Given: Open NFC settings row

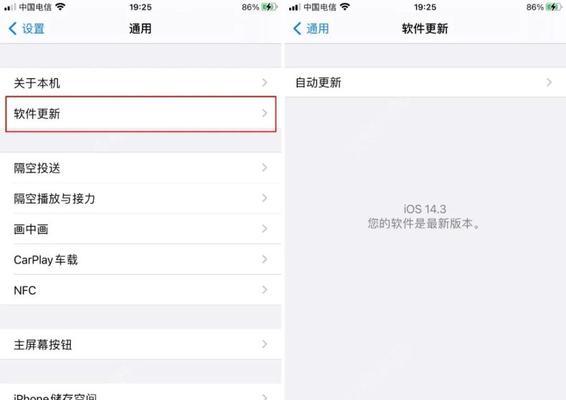Looking at the screenshot, I should tap(141, 290).
